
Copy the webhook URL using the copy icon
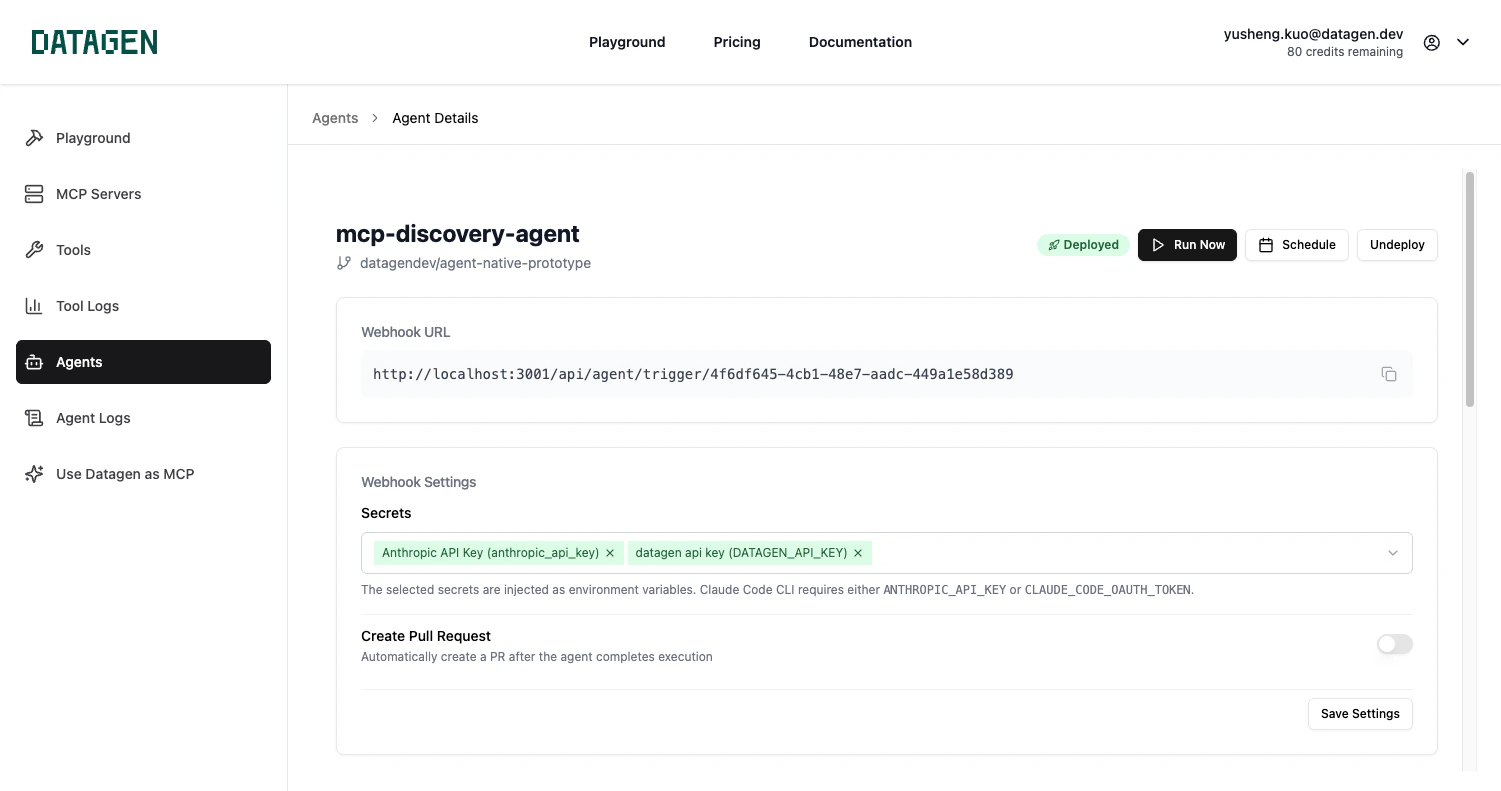(x=1388, y=373)
